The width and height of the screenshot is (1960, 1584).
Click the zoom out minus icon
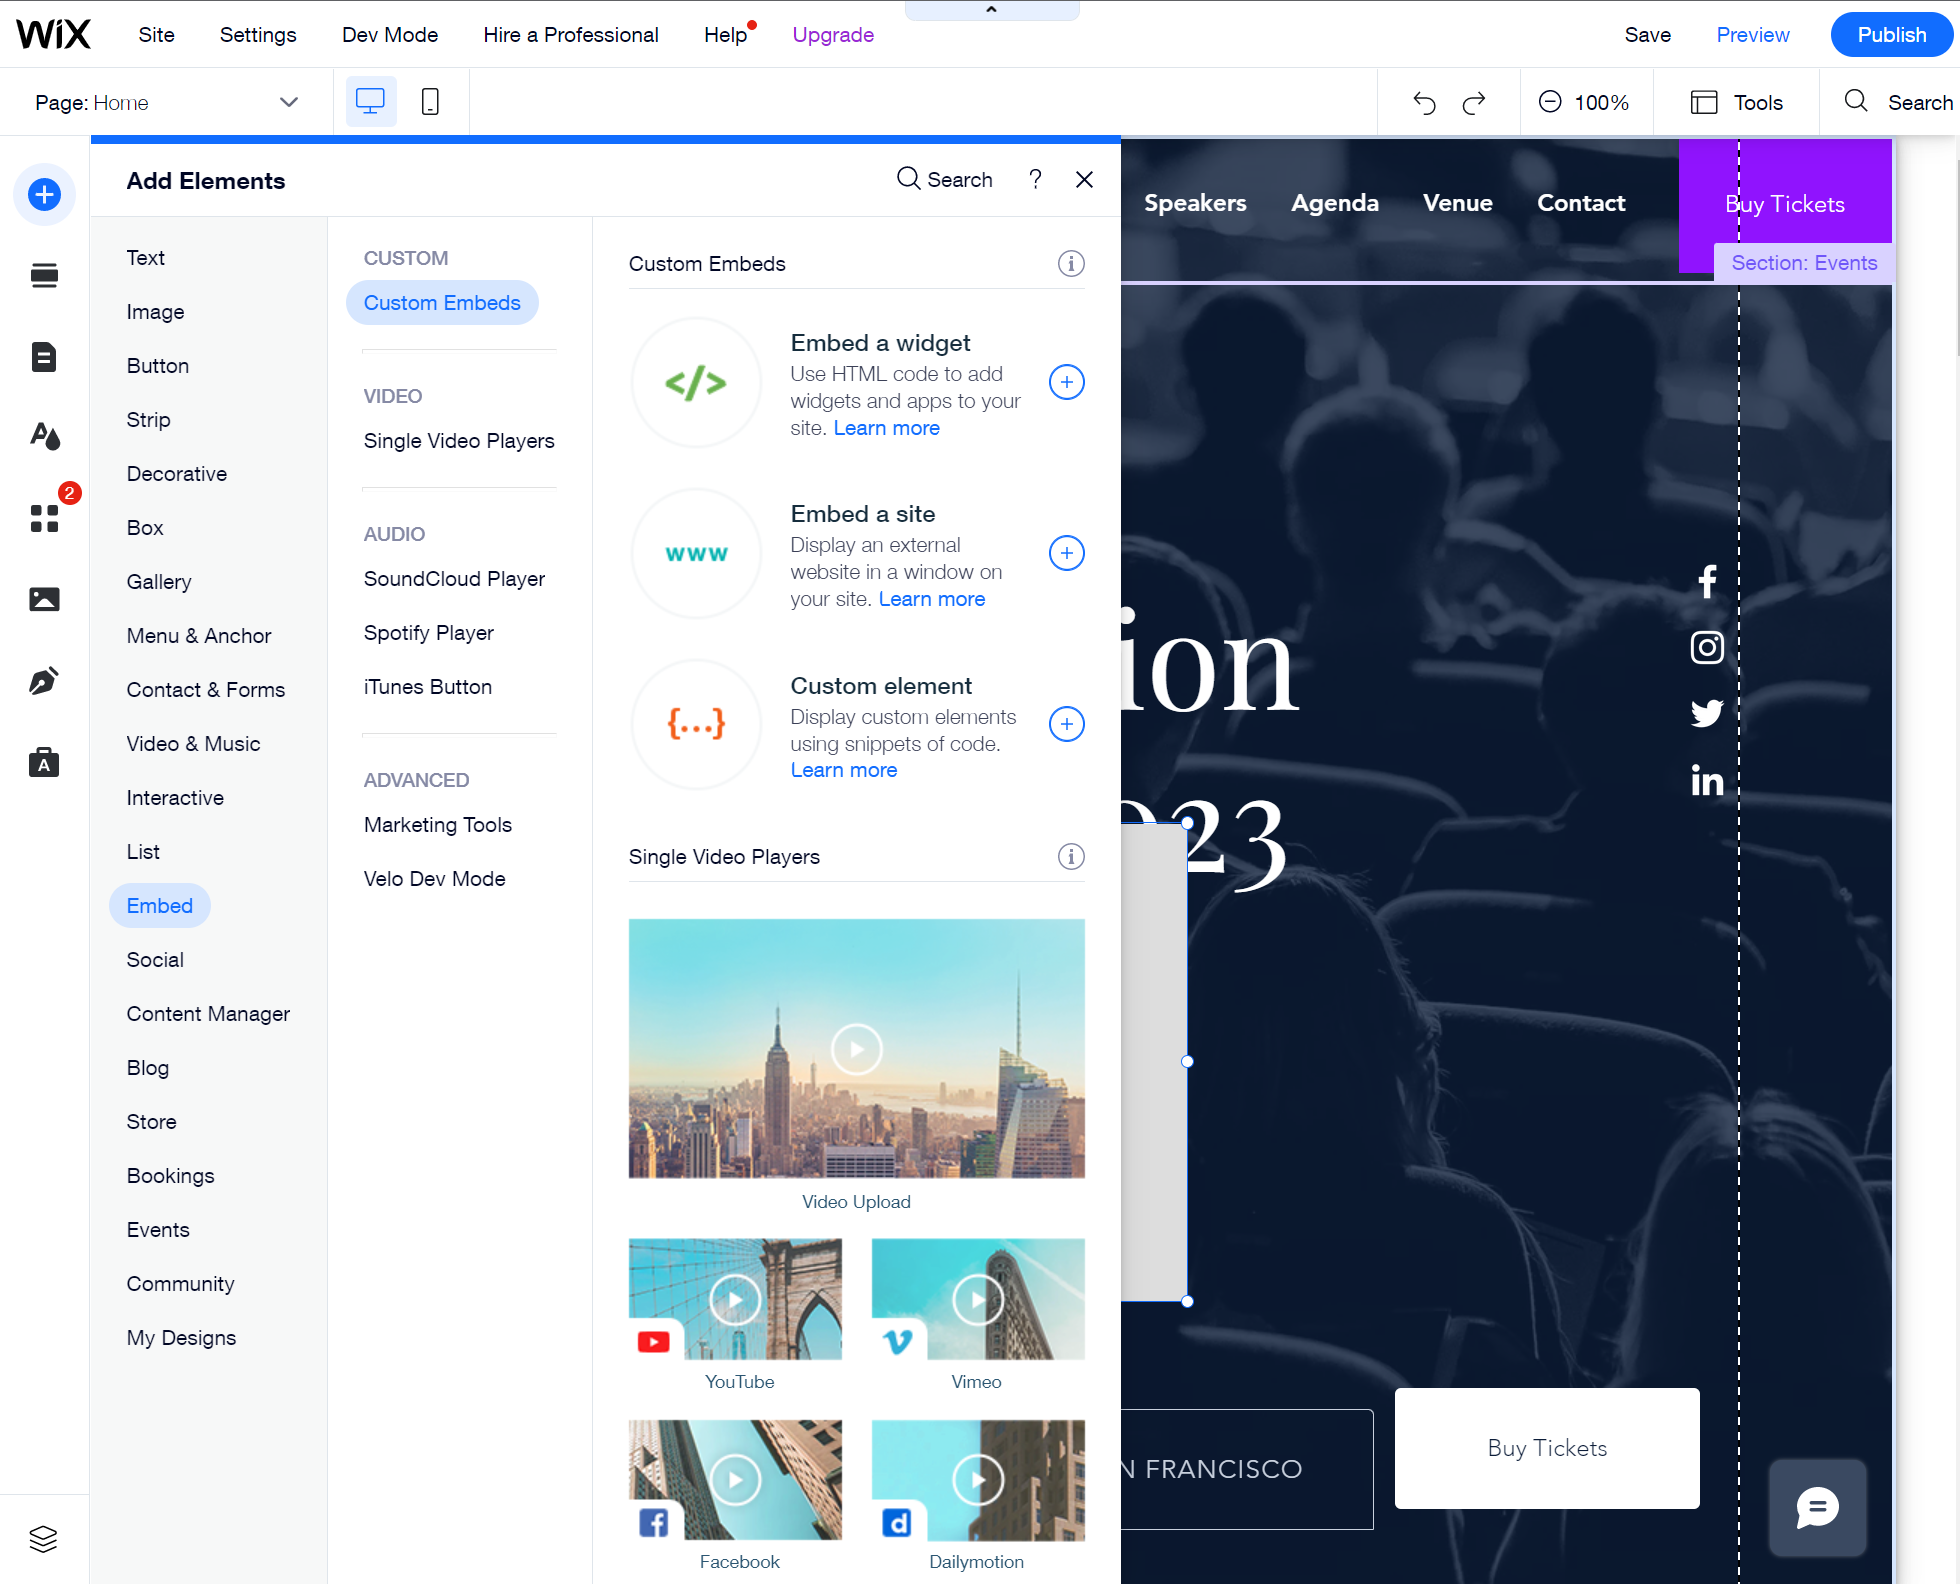(x=1550, y=102)
